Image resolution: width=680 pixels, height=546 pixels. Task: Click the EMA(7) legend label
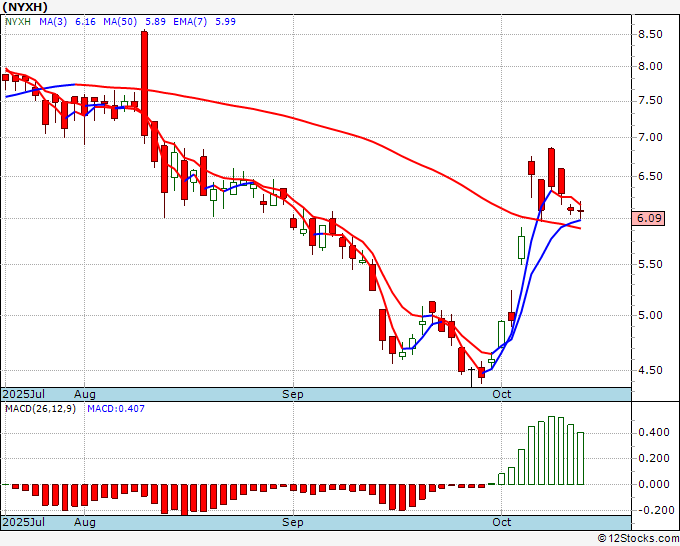click(190, 21)
